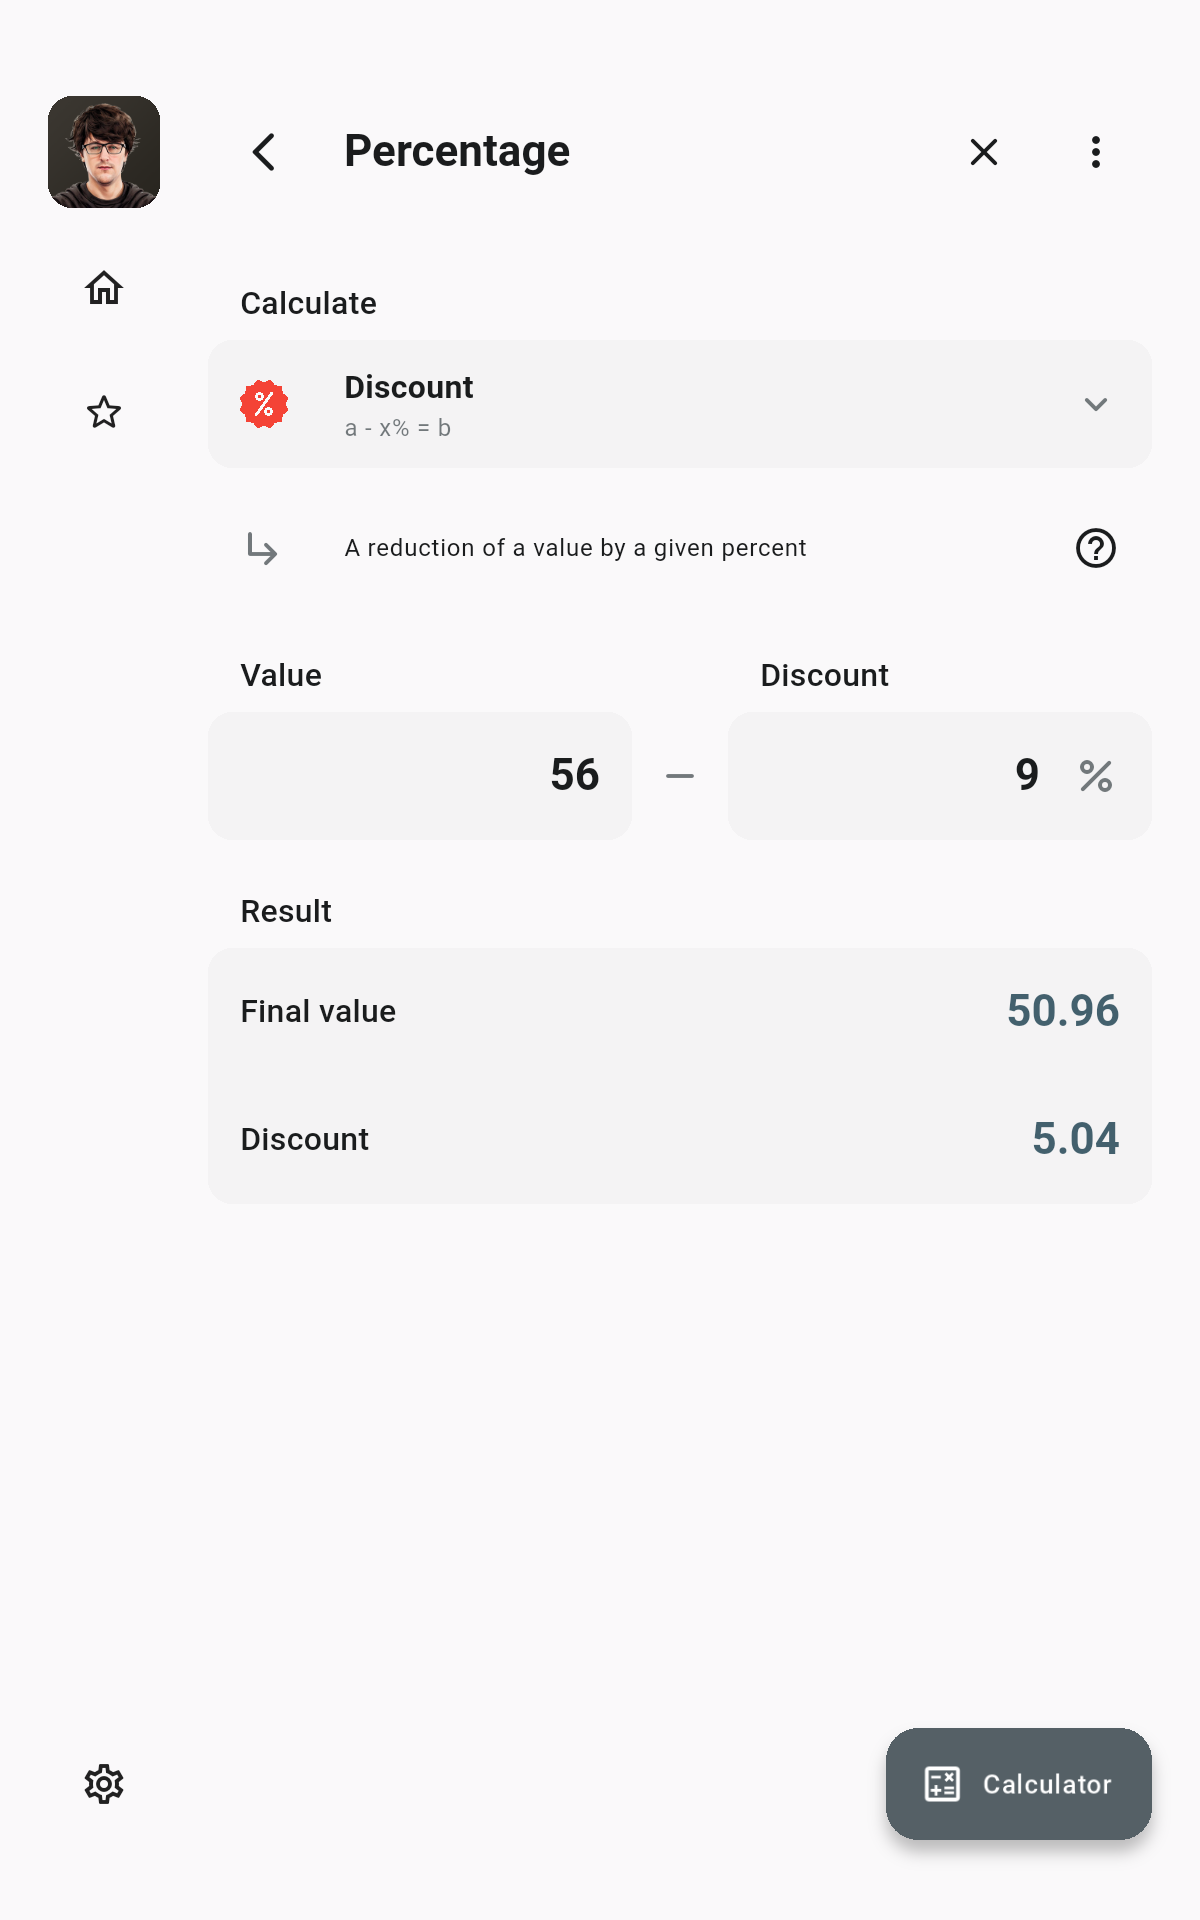This screenshot has width=1200, height=1920.
Task: Edit the Value field showing 56
Action: coord(420,776)
